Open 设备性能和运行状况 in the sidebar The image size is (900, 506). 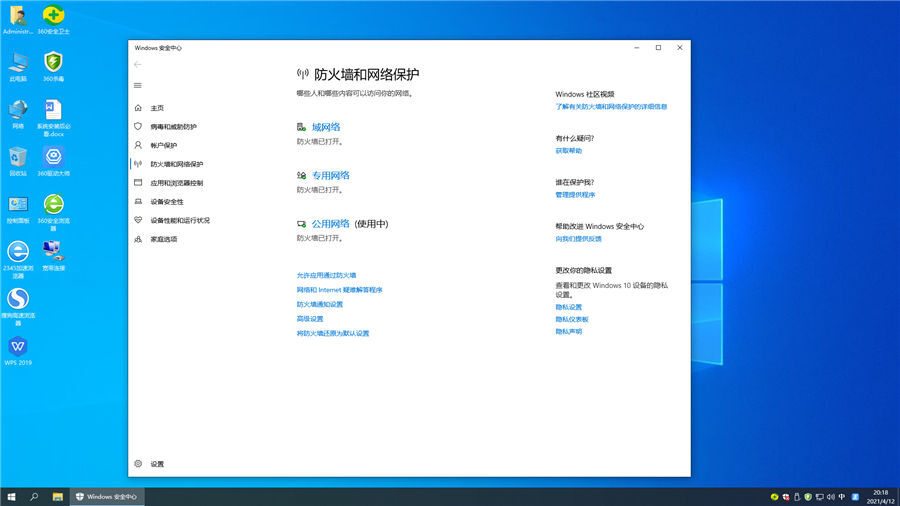point(180,220)
